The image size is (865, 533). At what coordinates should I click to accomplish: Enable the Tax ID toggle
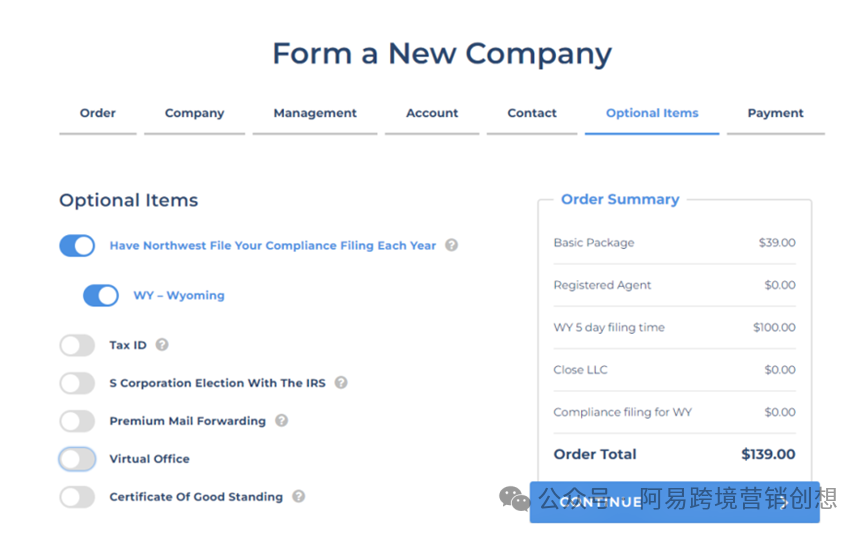[x=77, y=345]
